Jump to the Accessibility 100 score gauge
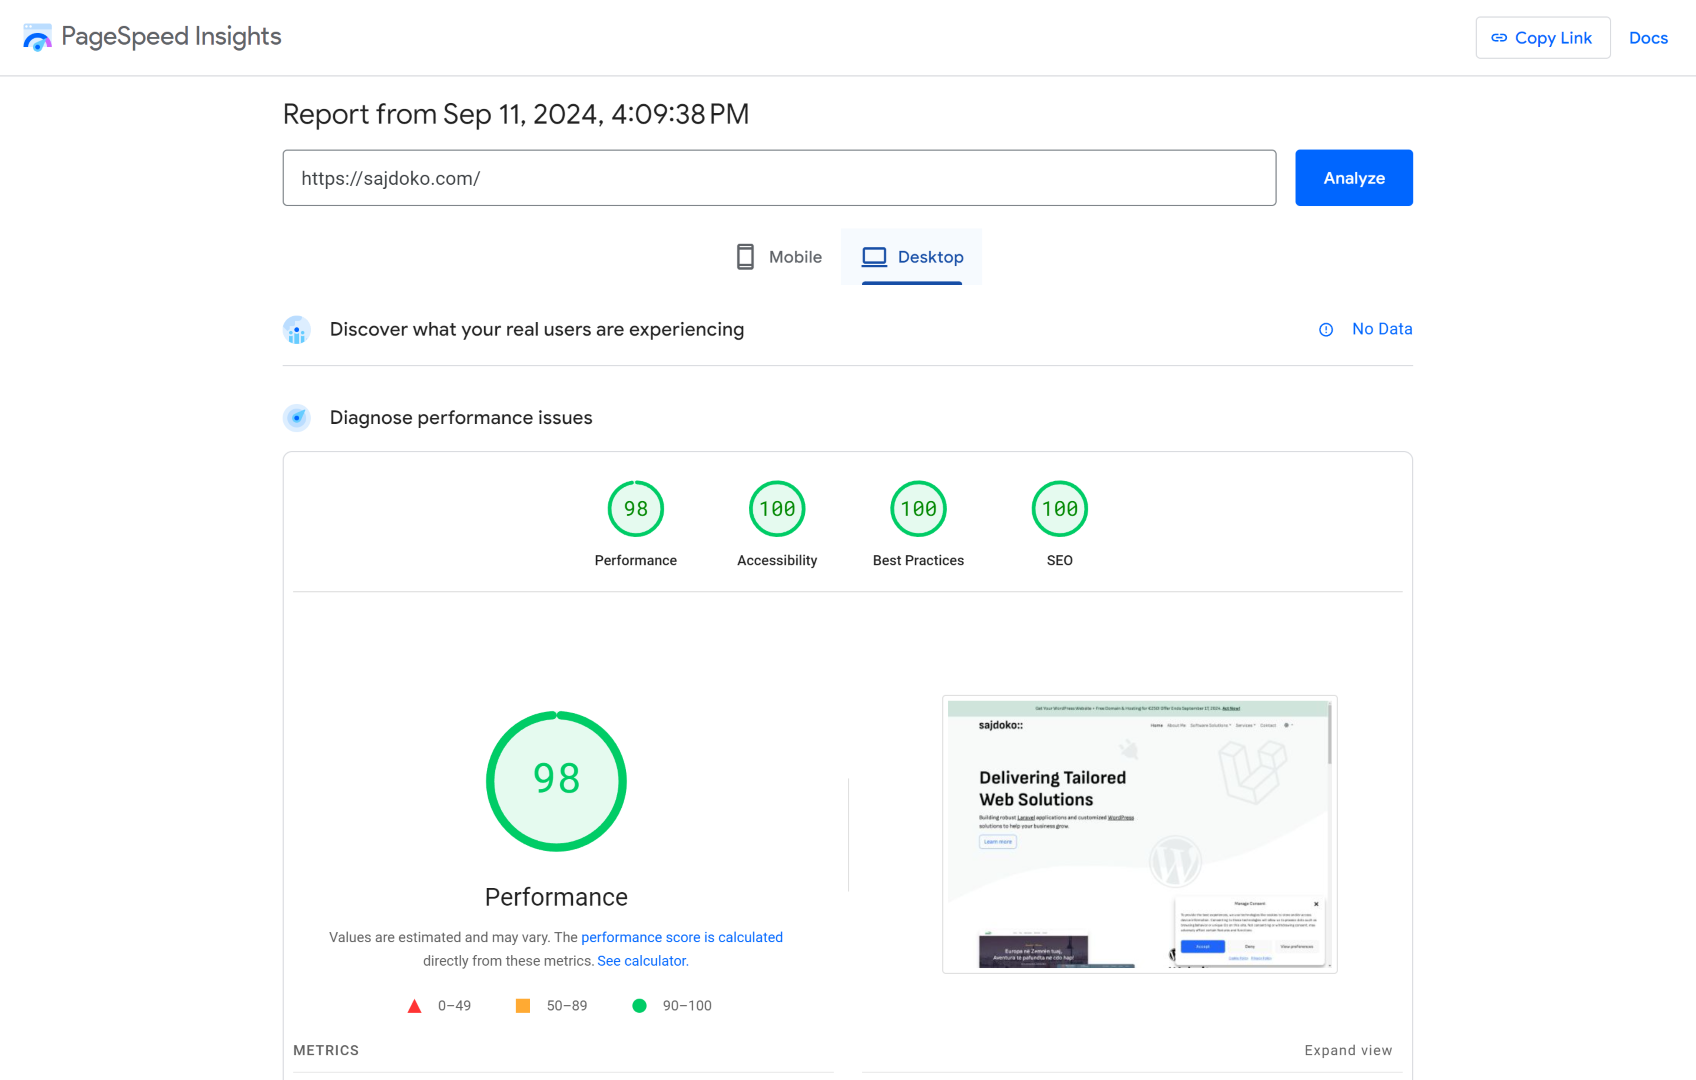1696x1080 pixels. click(x=777, y=509)
